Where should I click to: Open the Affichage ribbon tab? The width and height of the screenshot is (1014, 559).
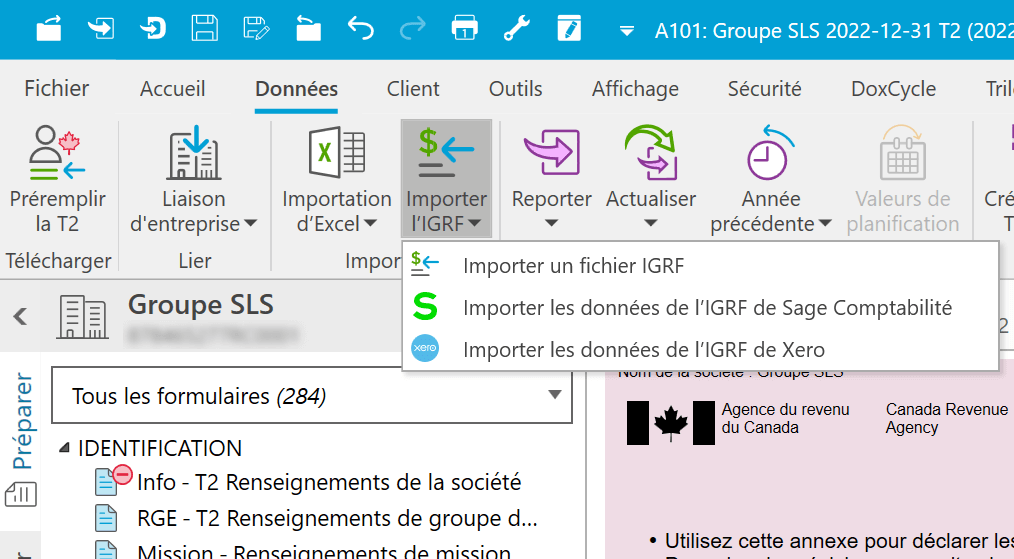[635, 89]
